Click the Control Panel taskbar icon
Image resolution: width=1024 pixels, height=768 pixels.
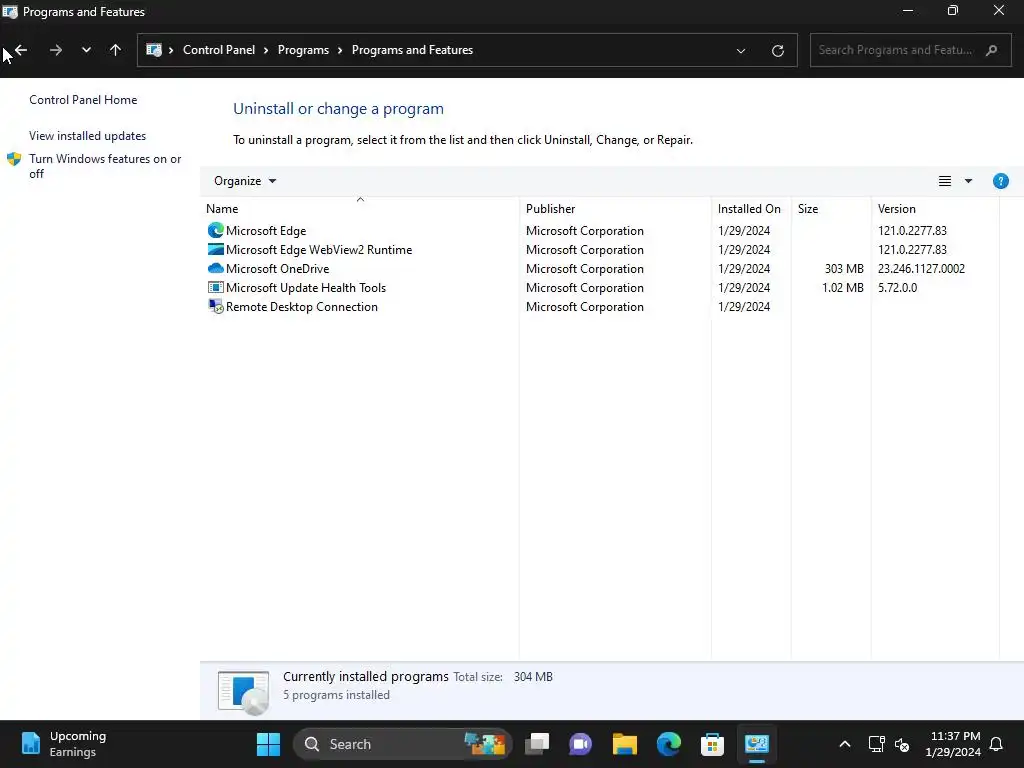[x=756, y=744]
